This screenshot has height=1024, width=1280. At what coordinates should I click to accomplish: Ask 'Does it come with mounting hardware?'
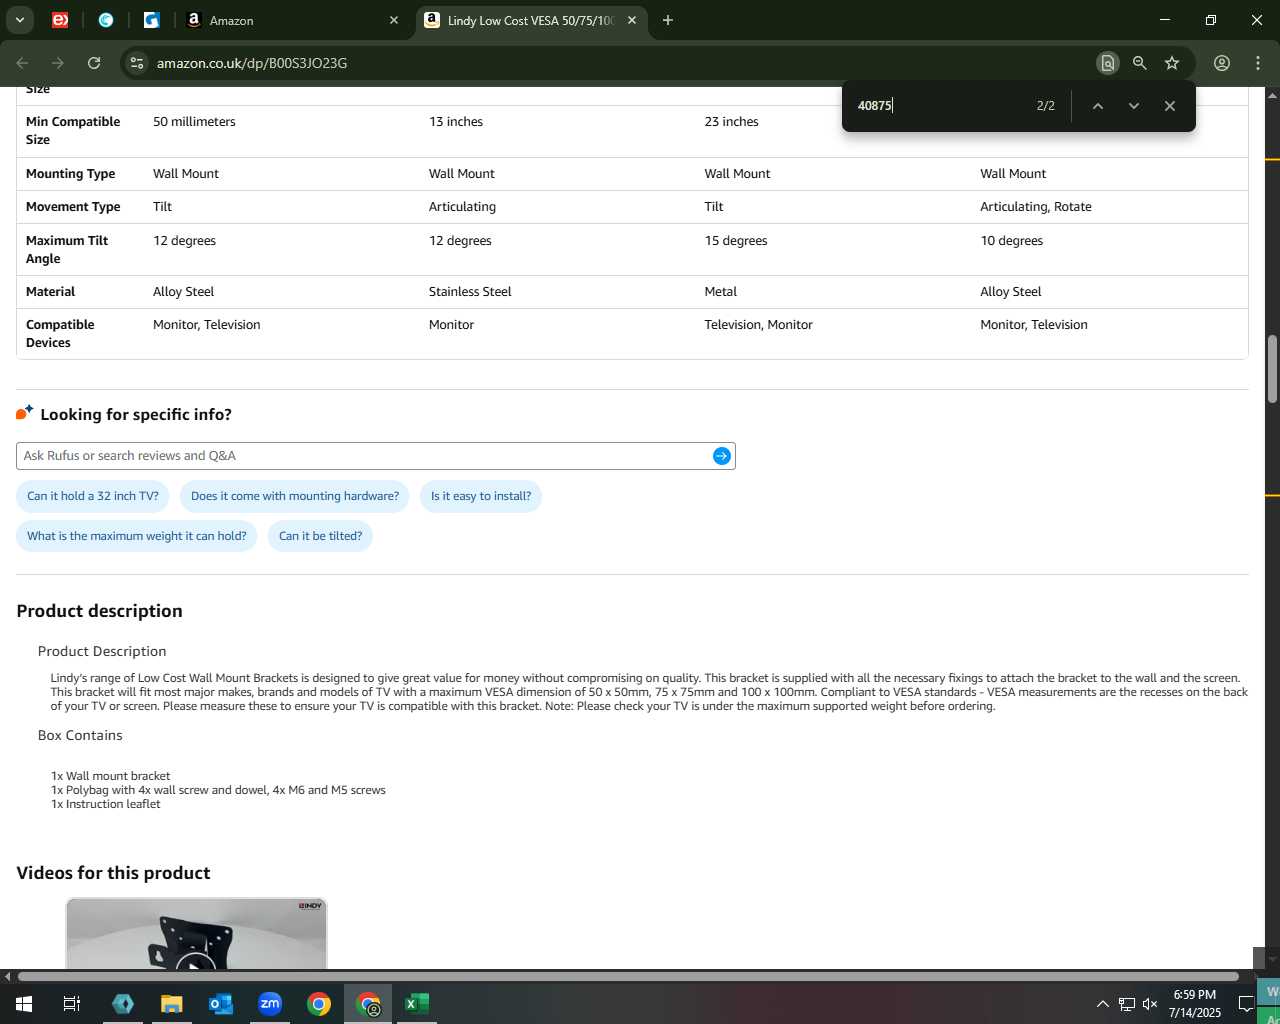(295, 496)
